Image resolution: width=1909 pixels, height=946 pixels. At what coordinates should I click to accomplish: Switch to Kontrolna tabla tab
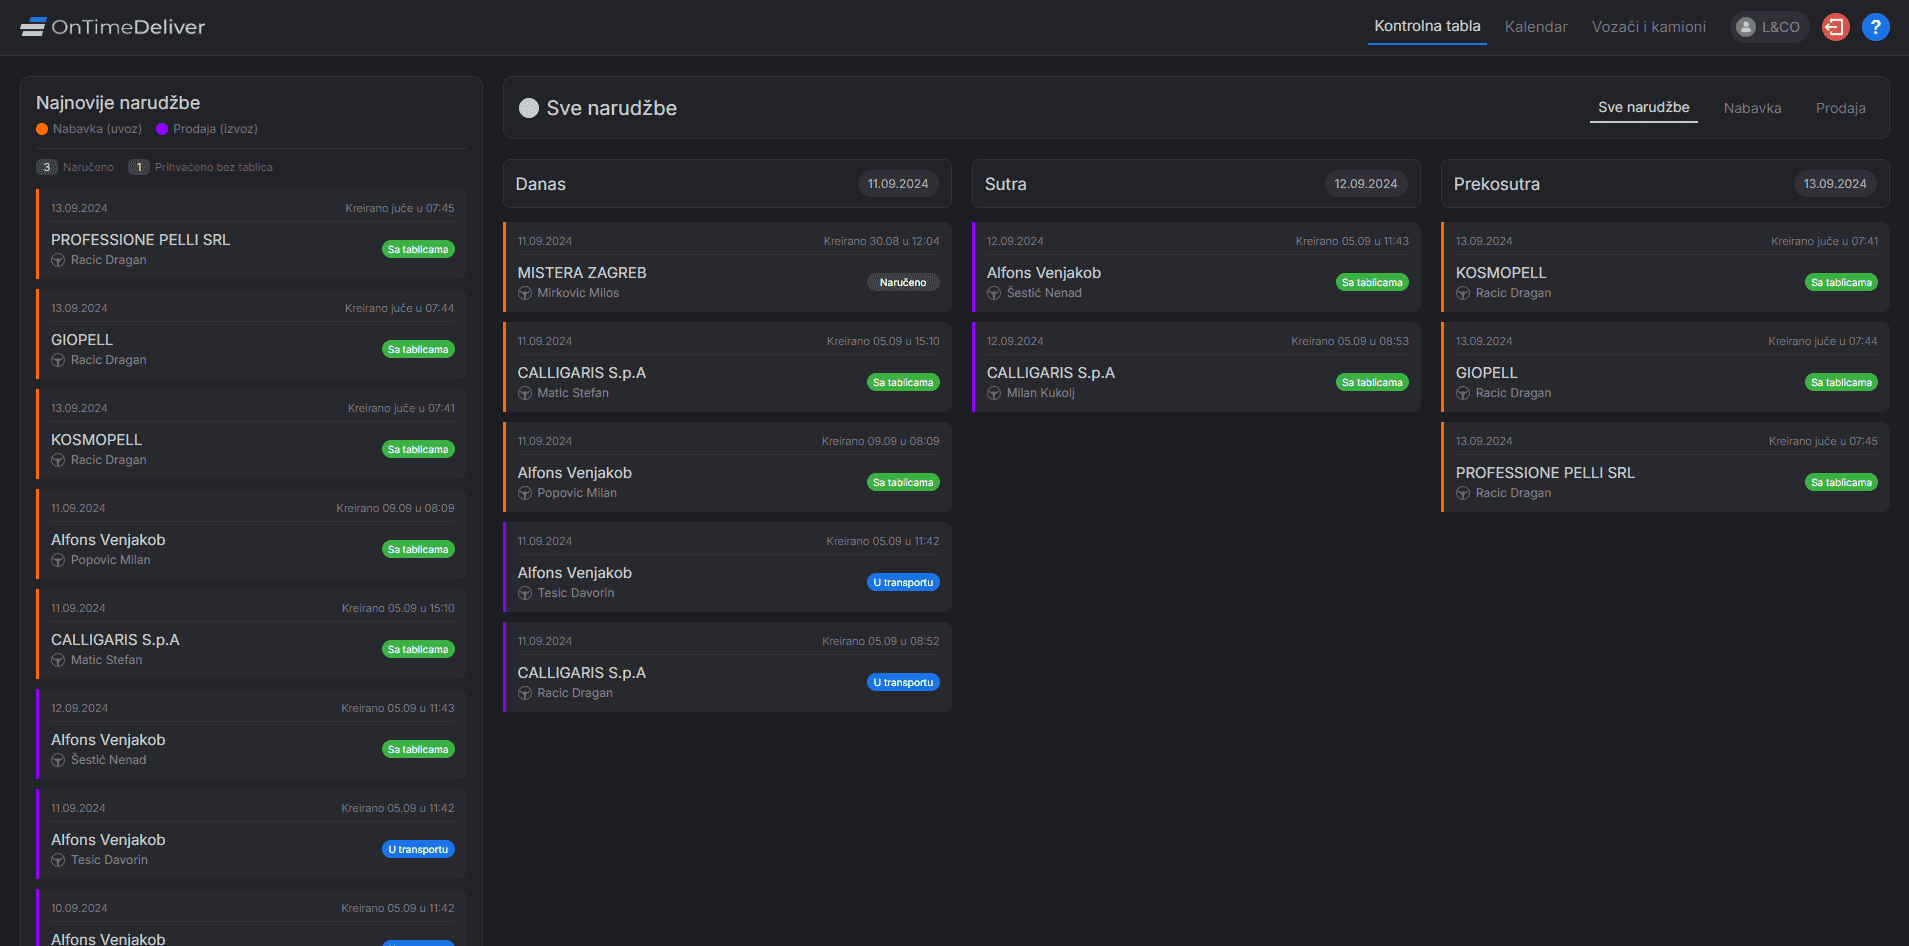pyautogui.click(x=1427, y=26)
